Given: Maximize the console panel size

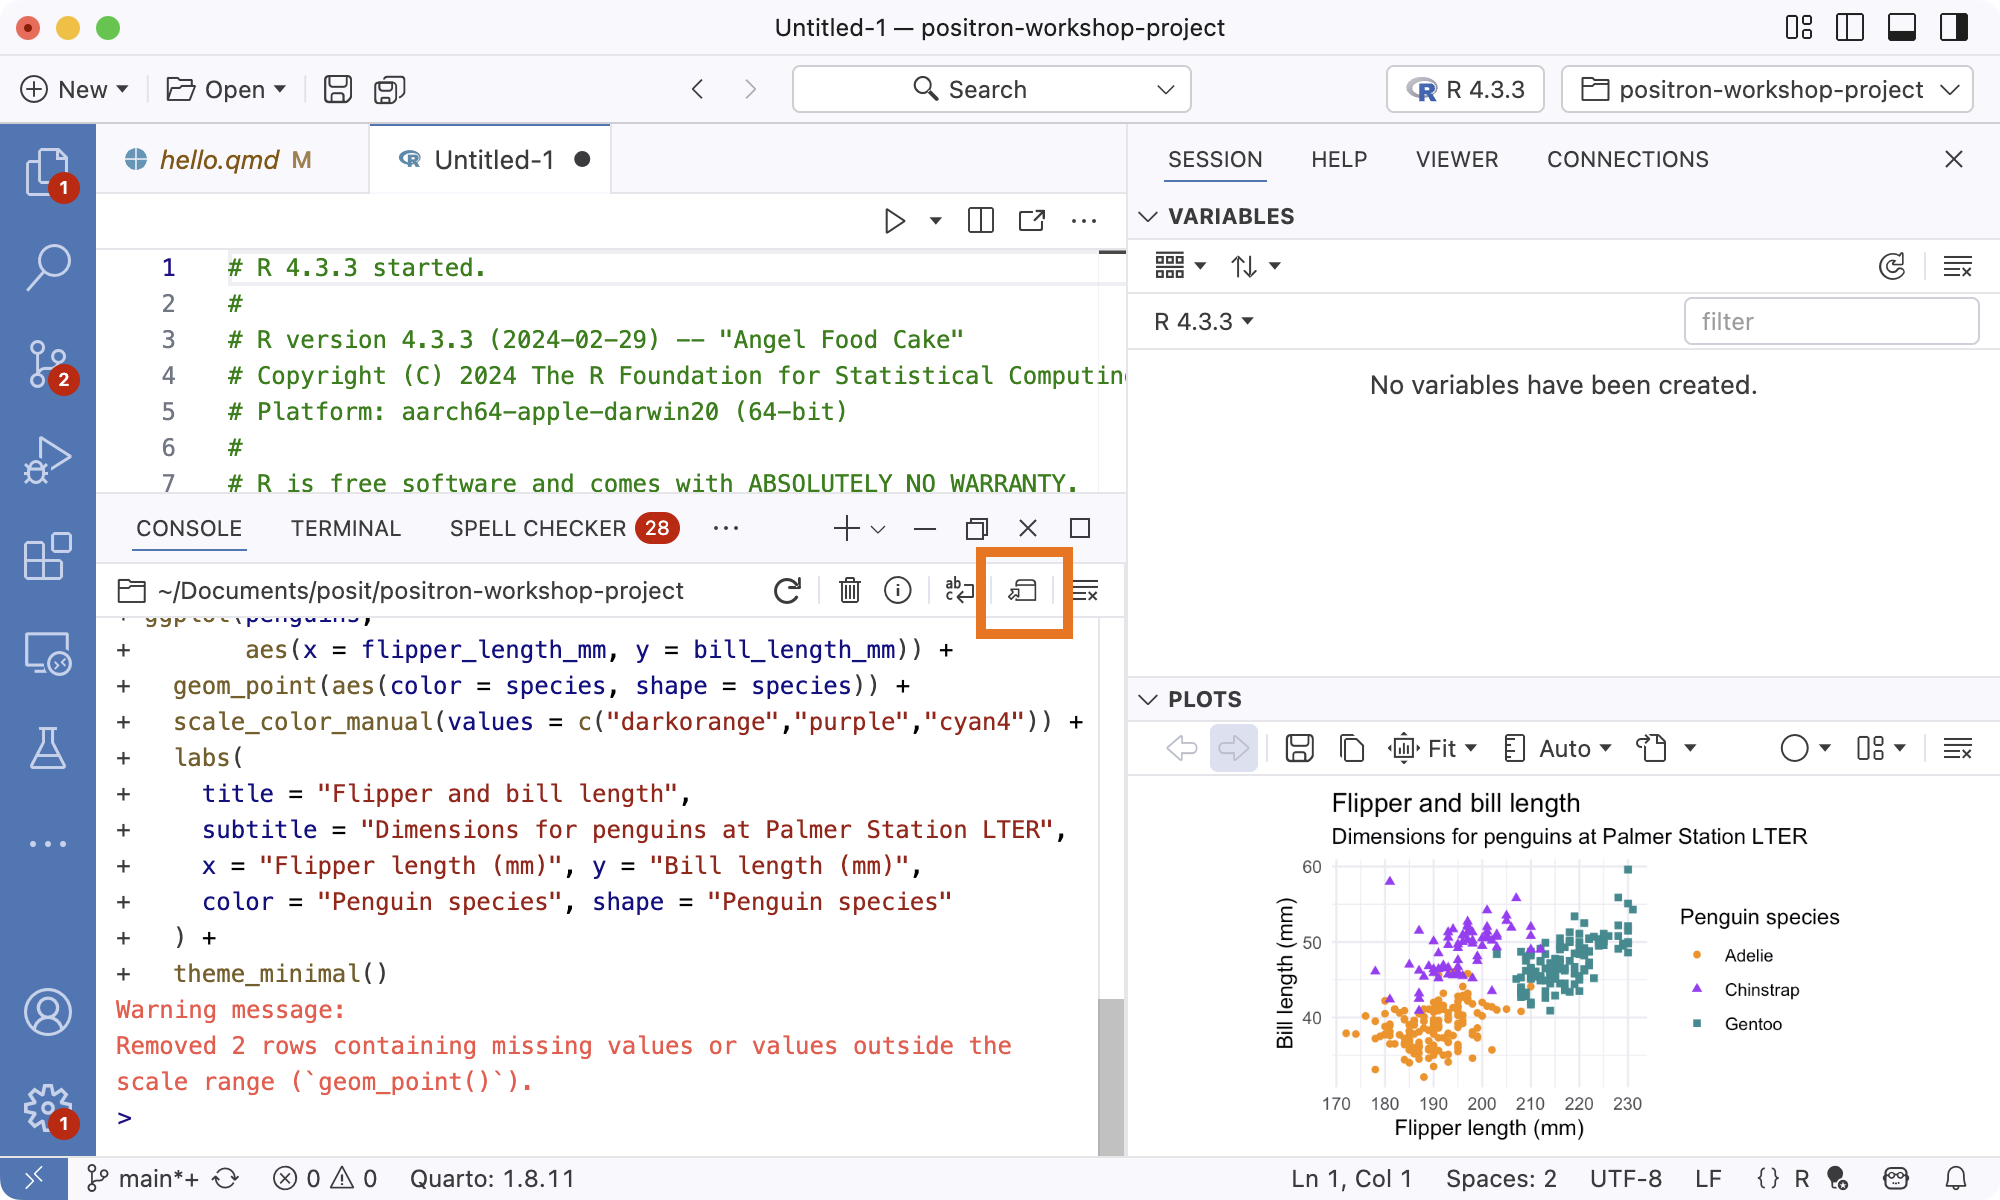Looking at the screenshot, I should click(x=1080, y=528).
